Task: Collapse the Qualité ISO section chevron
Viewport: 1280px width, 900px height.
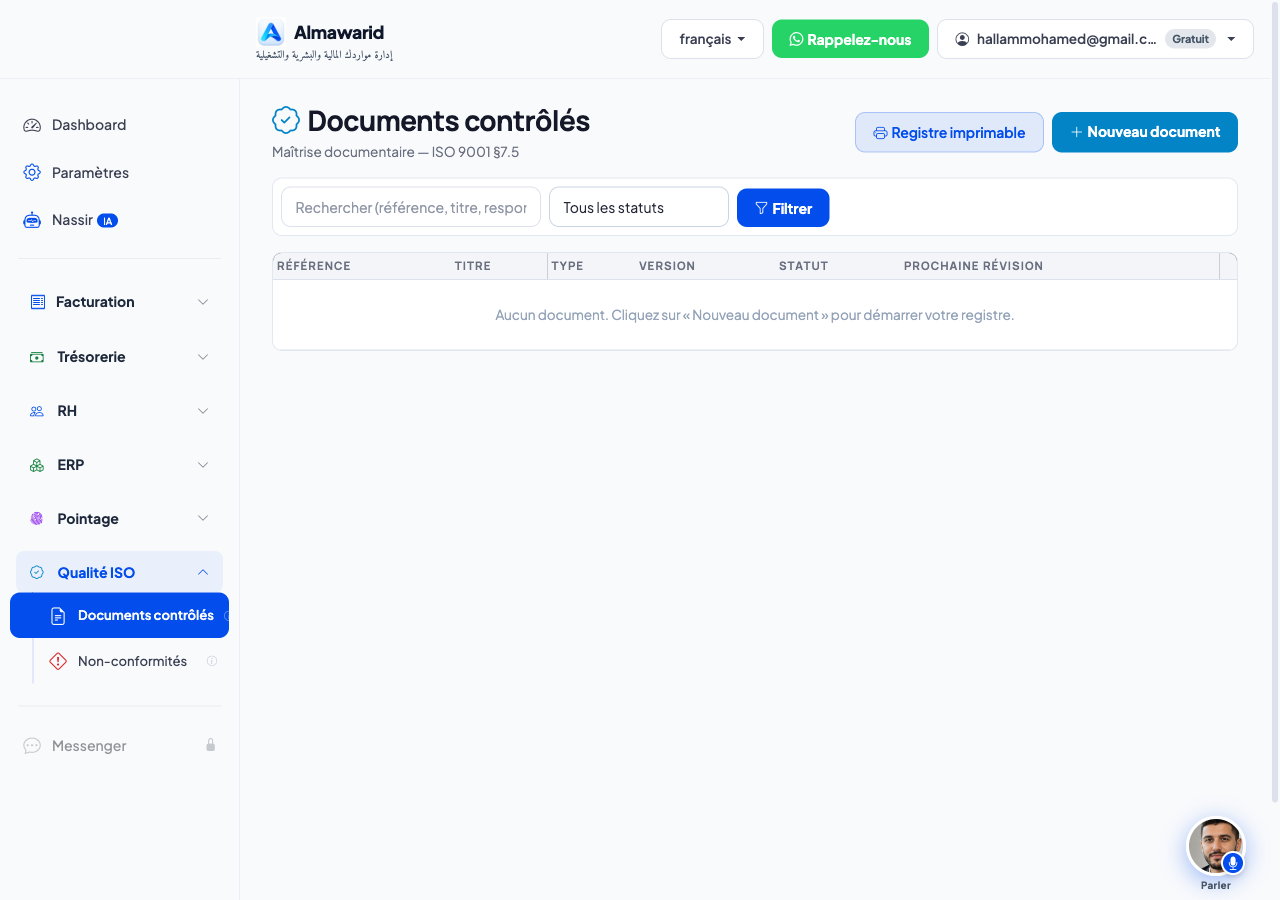Action: pyautogui.click(x=203, y=572)
